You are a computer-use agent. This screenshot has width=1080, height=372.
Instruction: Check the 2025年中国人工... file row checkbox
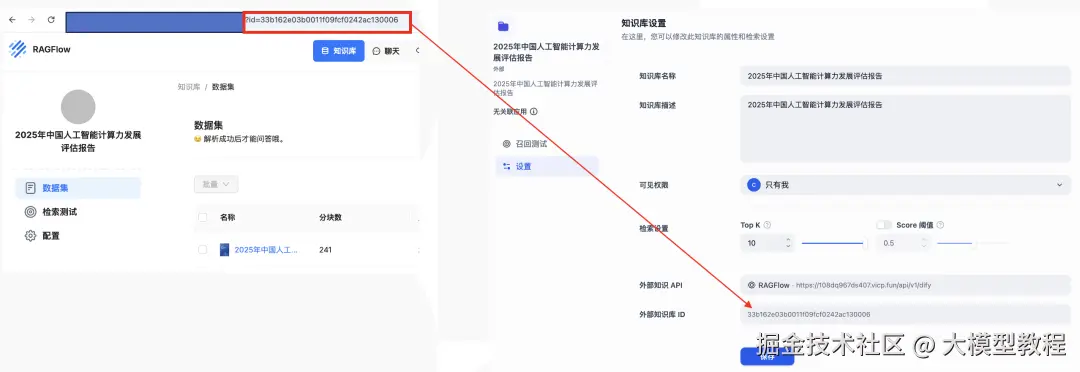202,249
